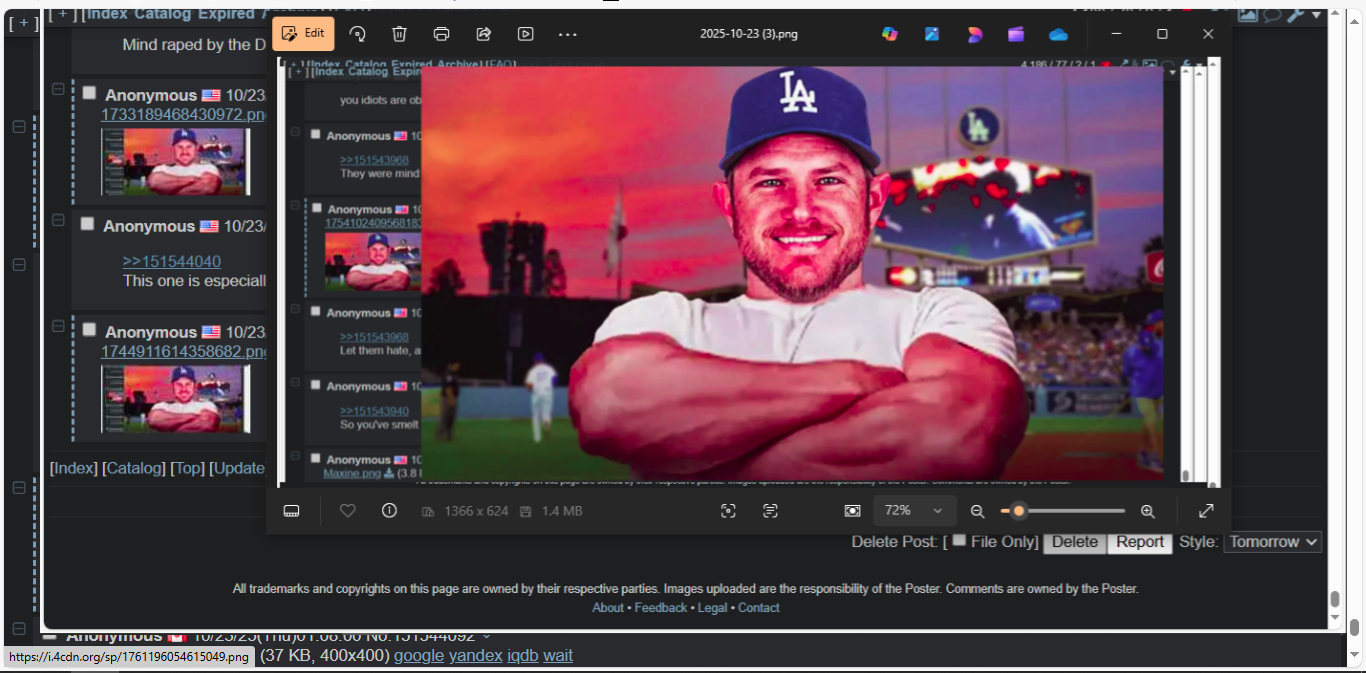
Task: Open the three-dot more options menu
Action: [568, 34]
